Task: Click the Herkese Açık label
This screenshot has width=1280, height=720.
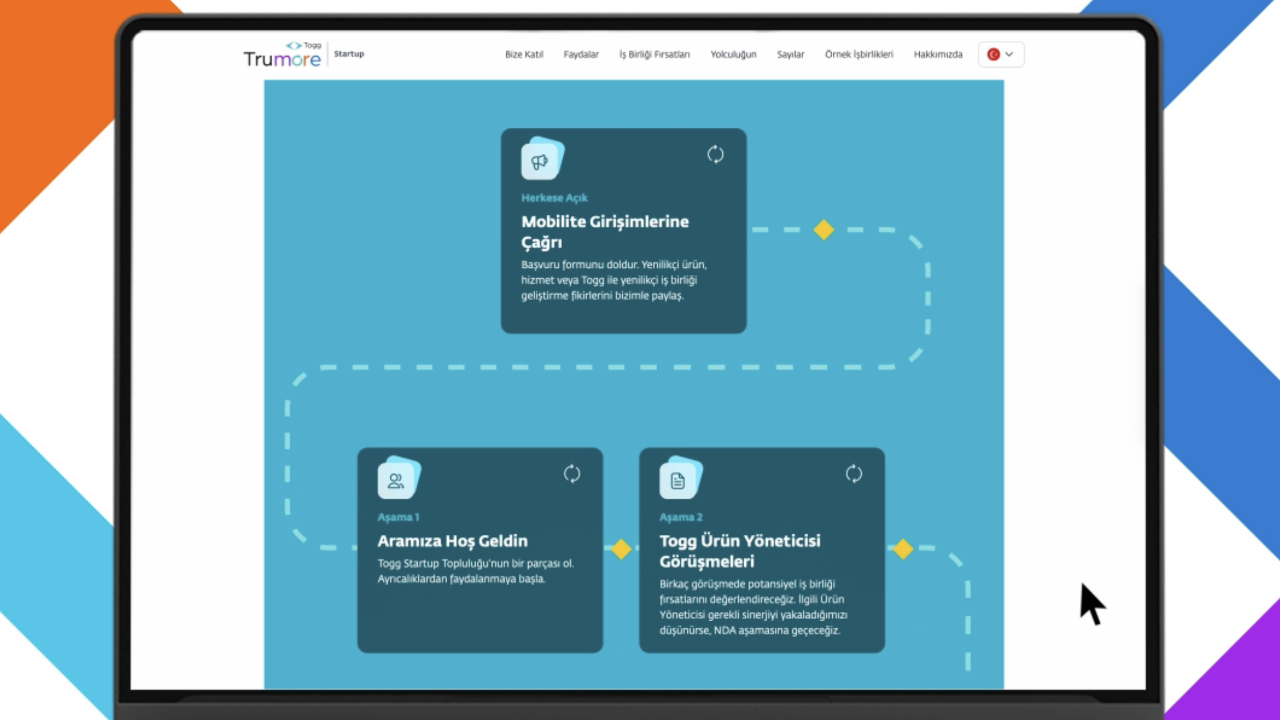Action: point(554,198)
